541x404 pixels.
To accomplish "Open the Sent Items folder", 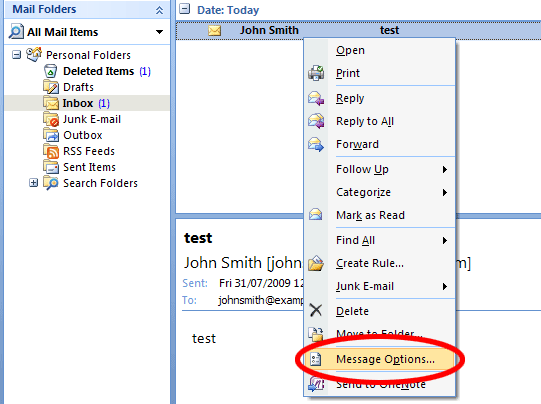I will click(89, 167).
